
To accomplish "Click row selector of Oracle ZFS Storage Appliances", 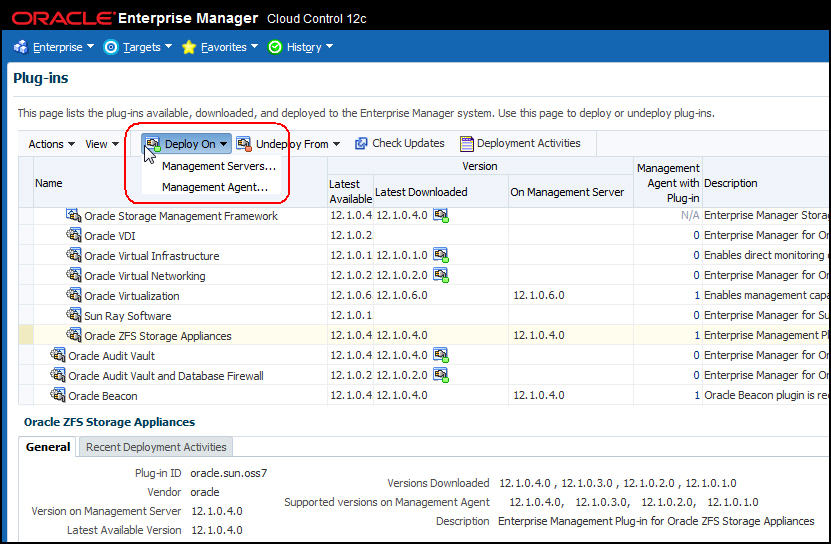I will 26,335.
